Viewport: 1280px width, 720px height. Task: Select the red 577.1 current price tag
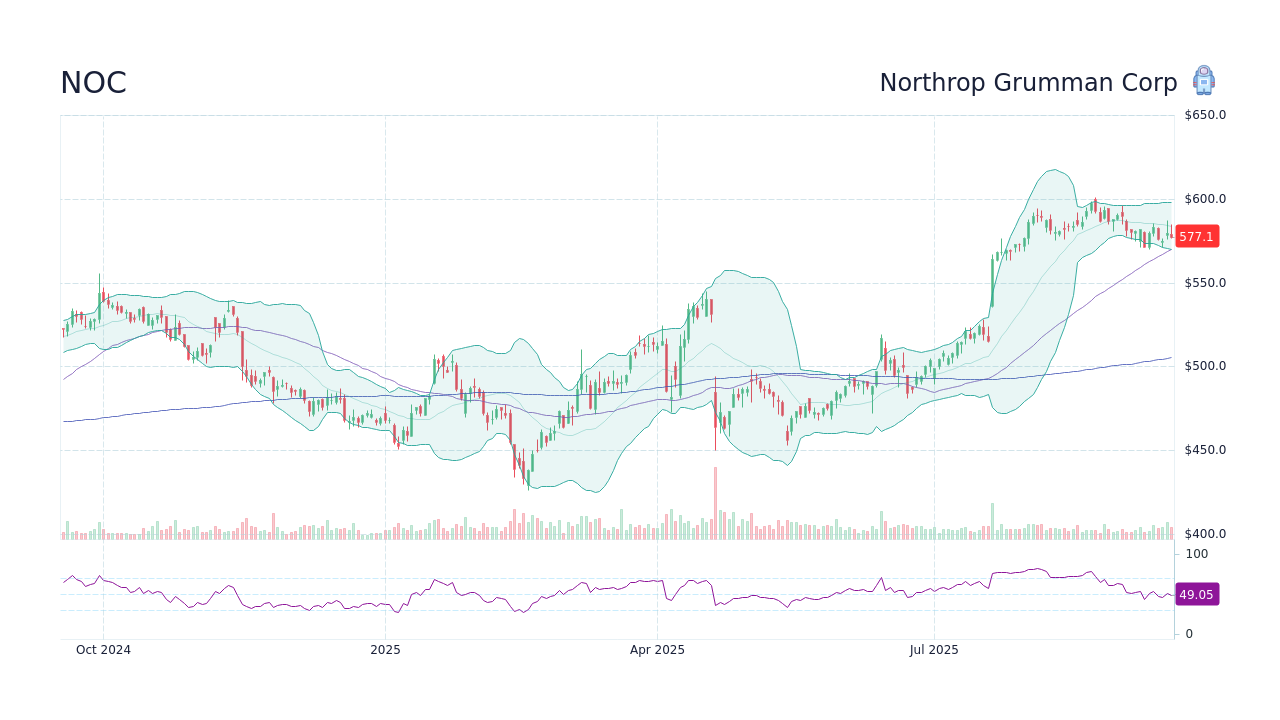coord(1197,236)
